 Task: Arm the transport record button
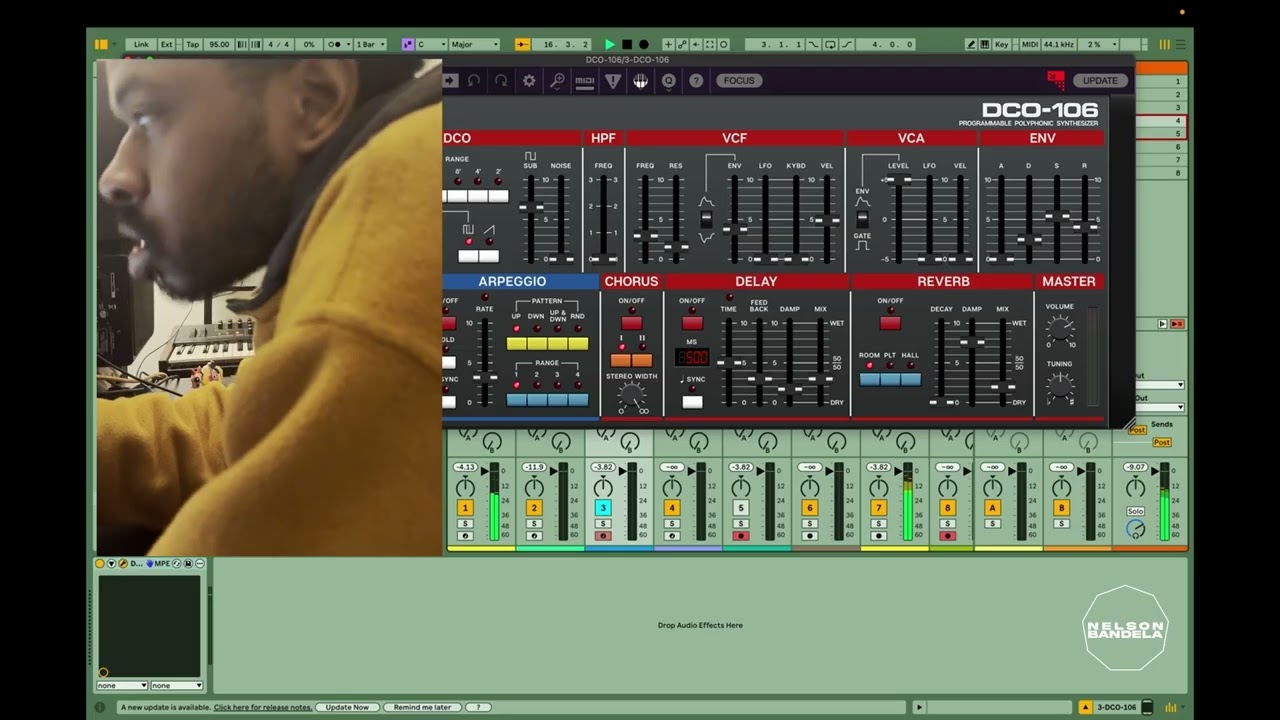pos(643,44)
